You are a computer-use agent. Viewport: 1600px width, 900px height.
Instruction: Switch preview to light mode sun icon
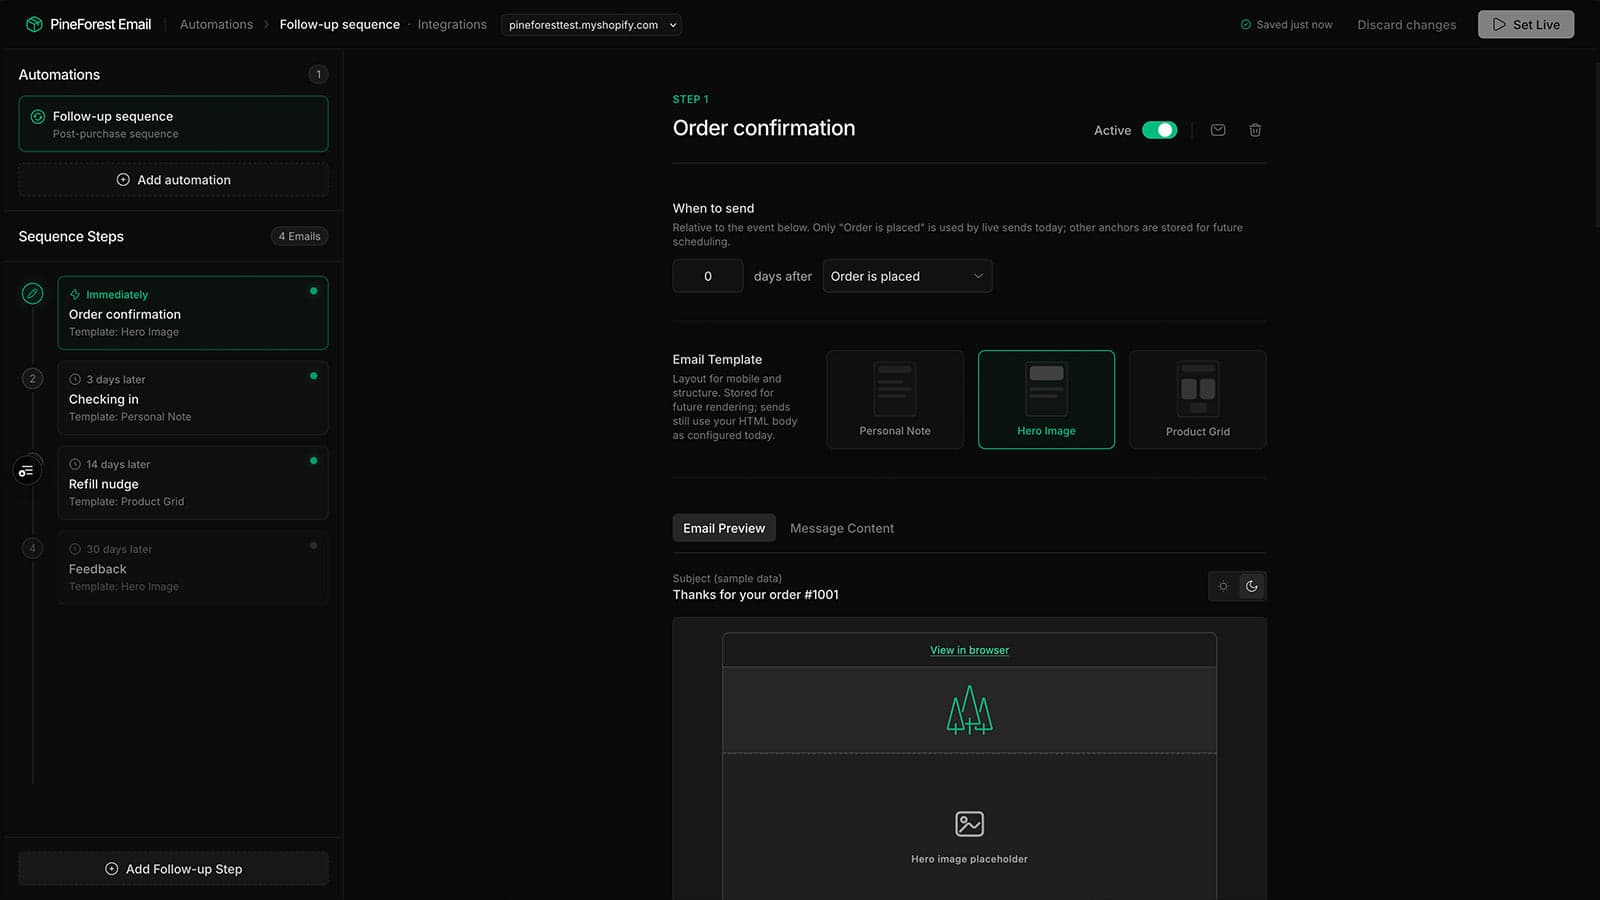pos(1223,586)
